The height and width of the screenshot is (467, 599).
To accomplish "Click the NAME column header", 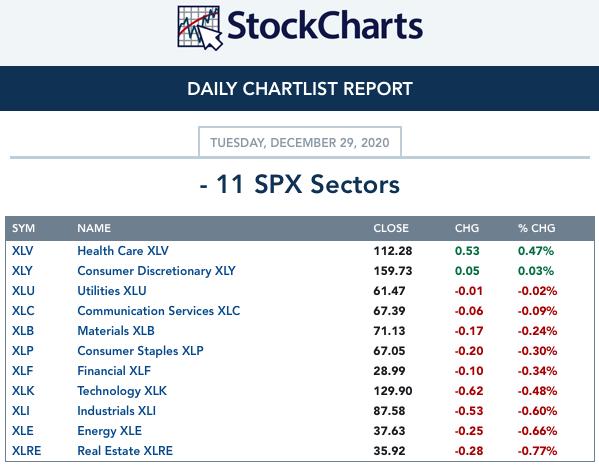I will (x=94, y=228).
